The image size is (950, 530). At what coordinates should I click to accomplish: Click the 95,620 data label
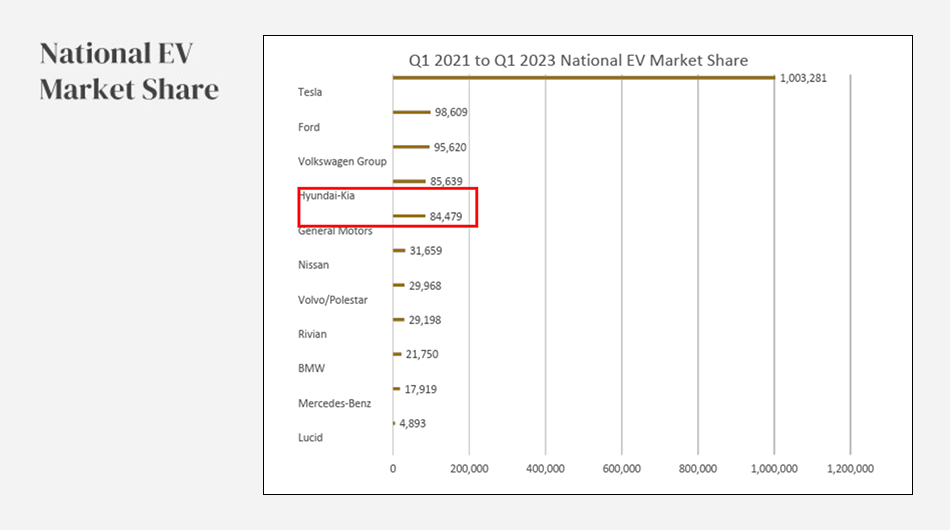pyautogui.click(x=450, y=148)
